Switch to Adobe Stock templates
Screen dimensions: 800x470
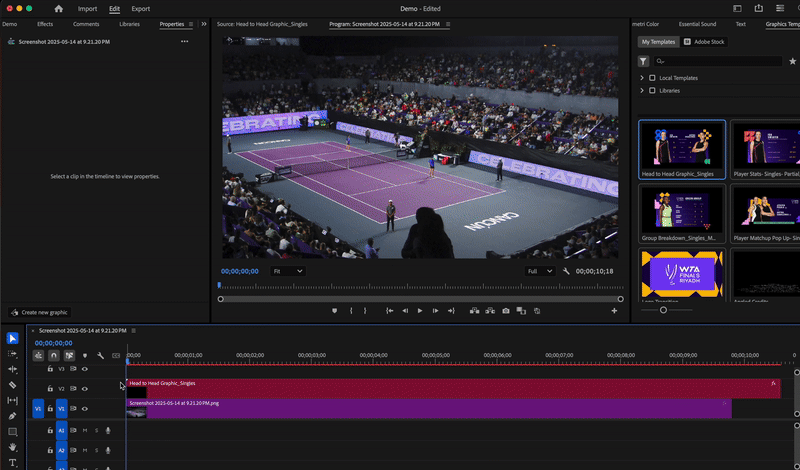(x=705, y=42)
